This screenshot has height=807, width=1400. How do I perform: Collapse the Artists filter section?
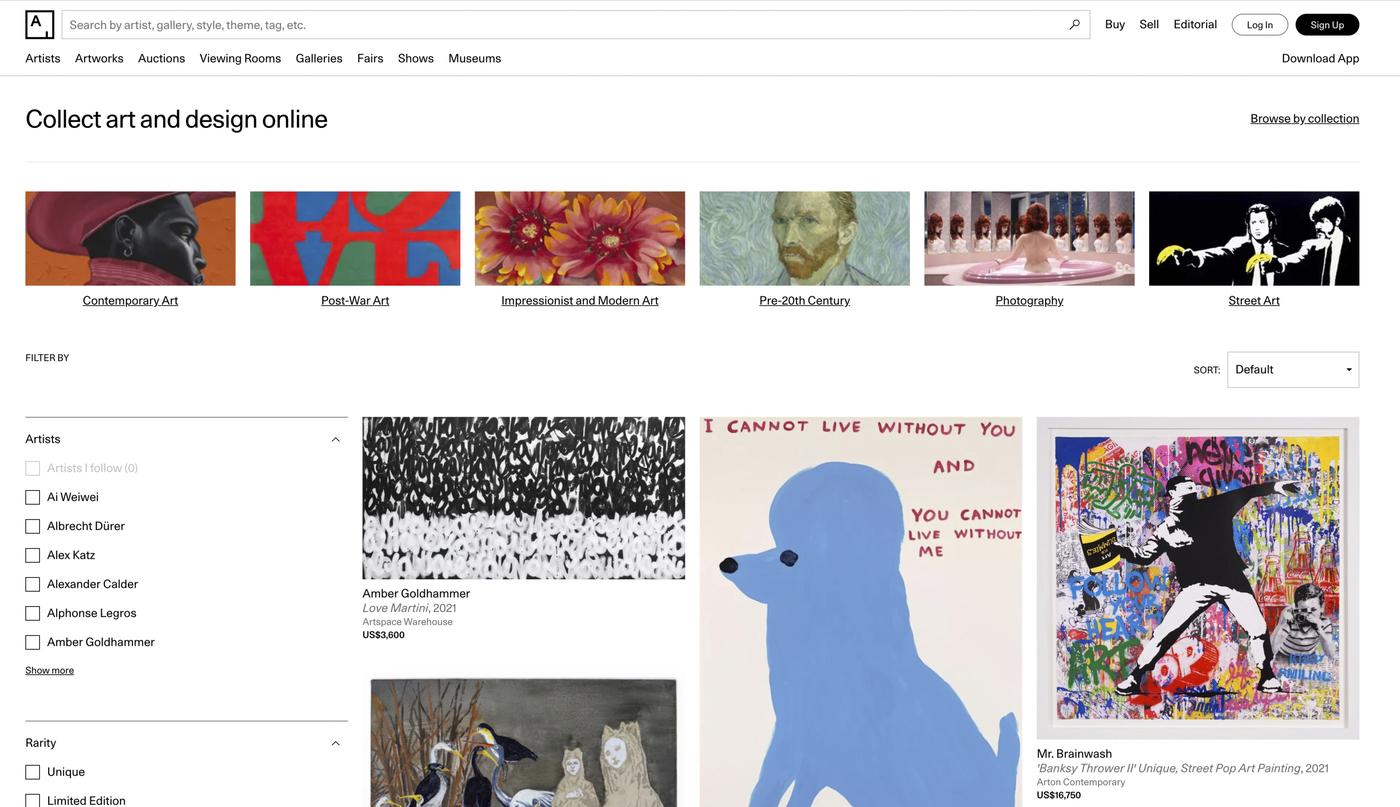(335, 439)
